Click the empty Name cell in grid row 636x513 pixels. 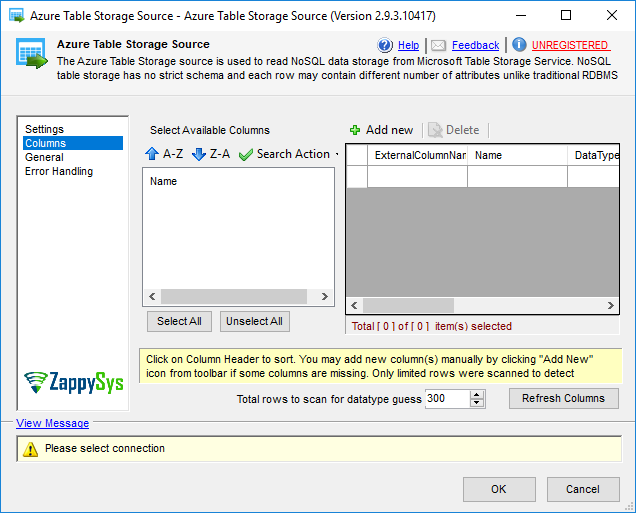[x=517, y=176]
